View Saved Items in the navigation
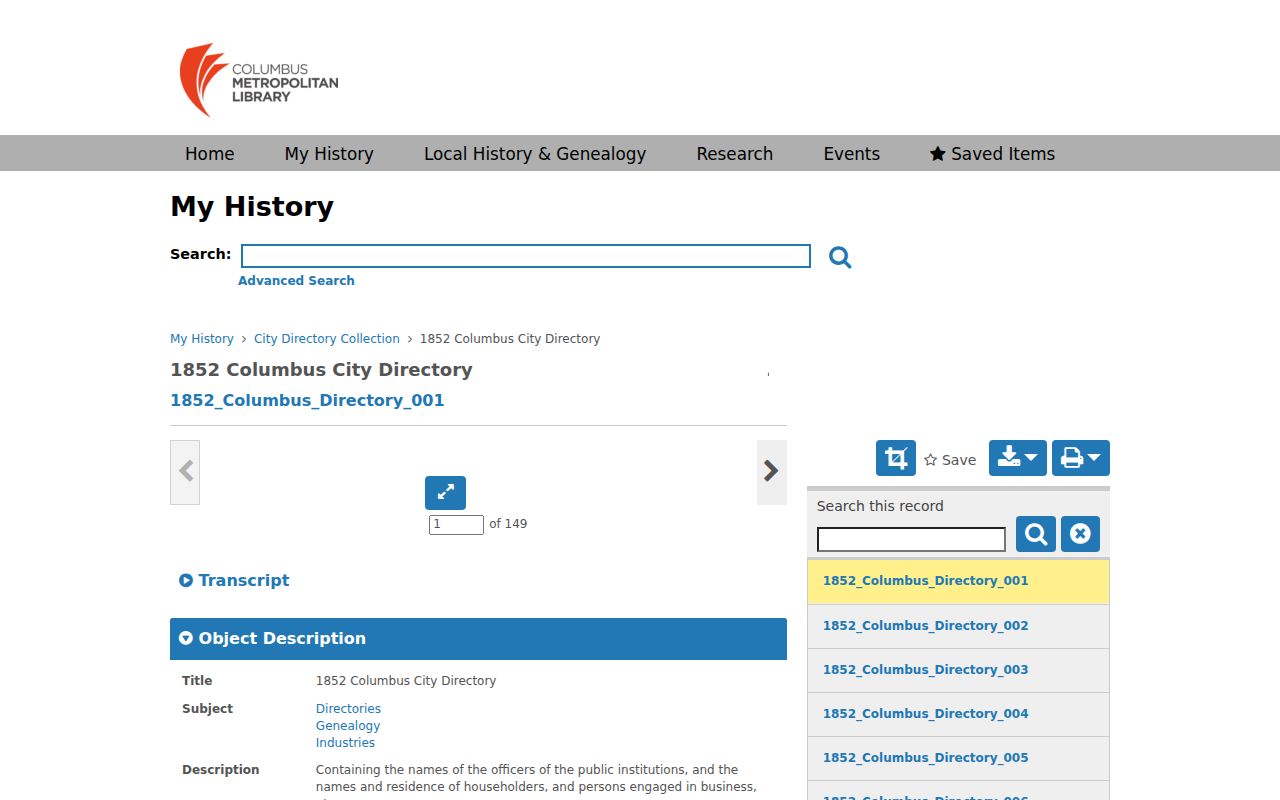Screen dimensions: 1280x800 pos(992,154)
